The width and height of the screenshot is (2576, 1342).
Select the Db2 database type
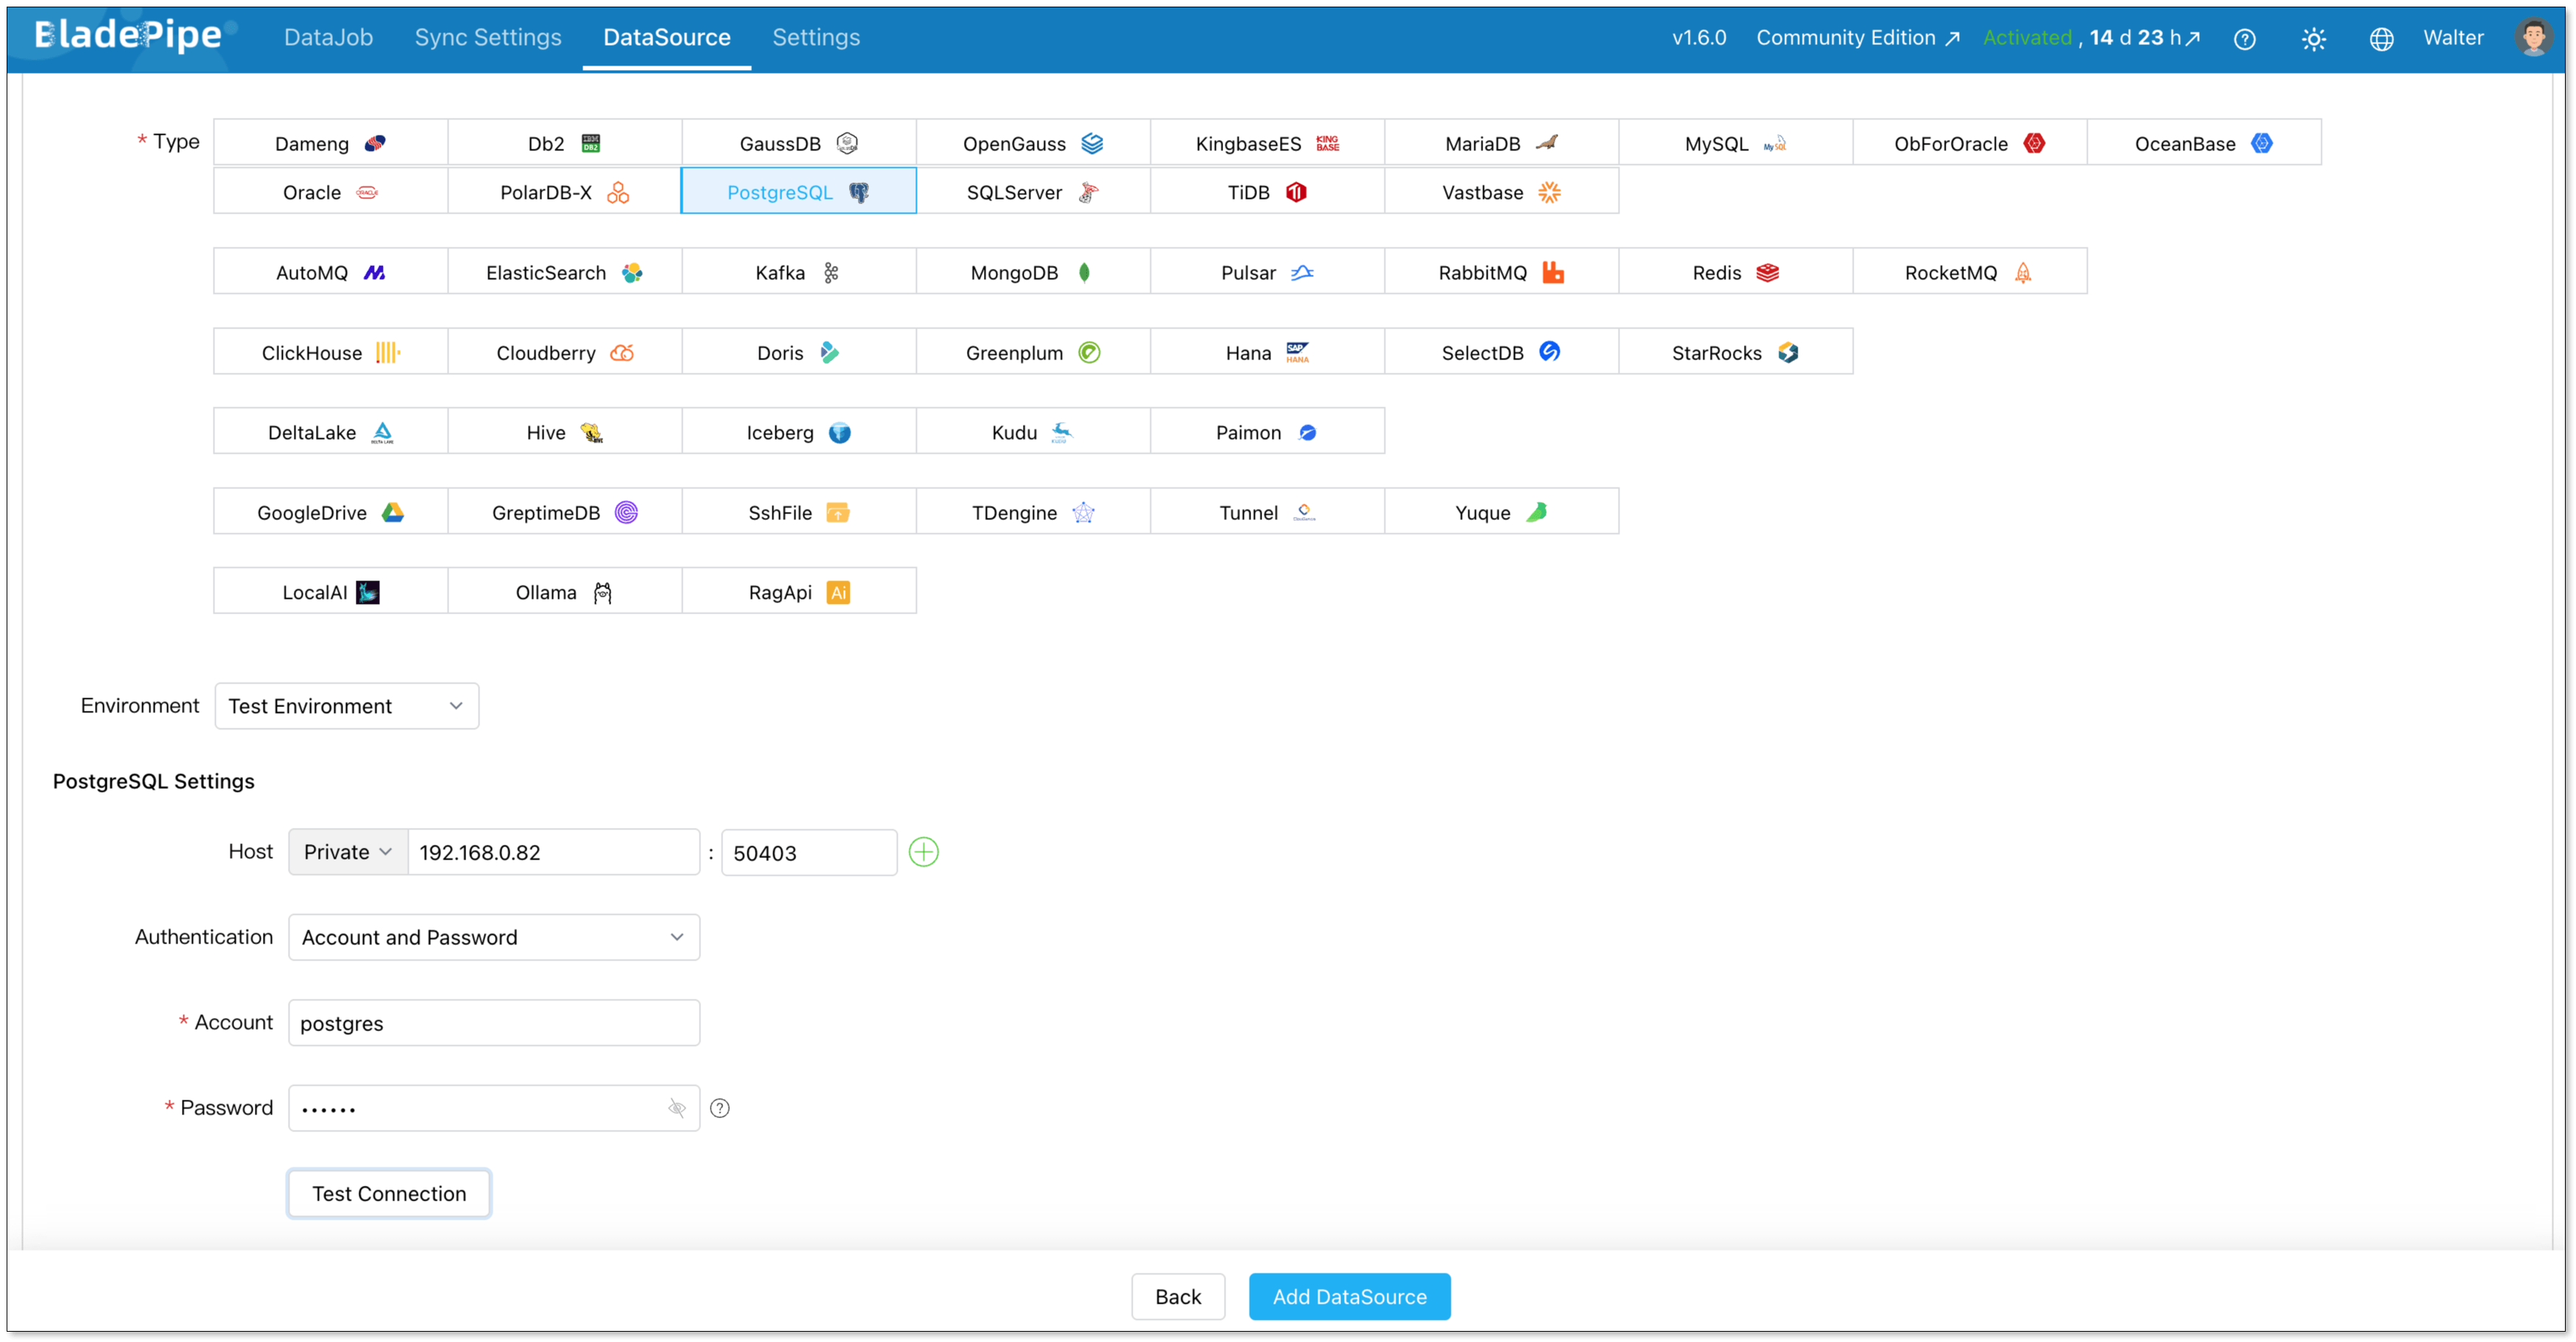pos(564,143)
